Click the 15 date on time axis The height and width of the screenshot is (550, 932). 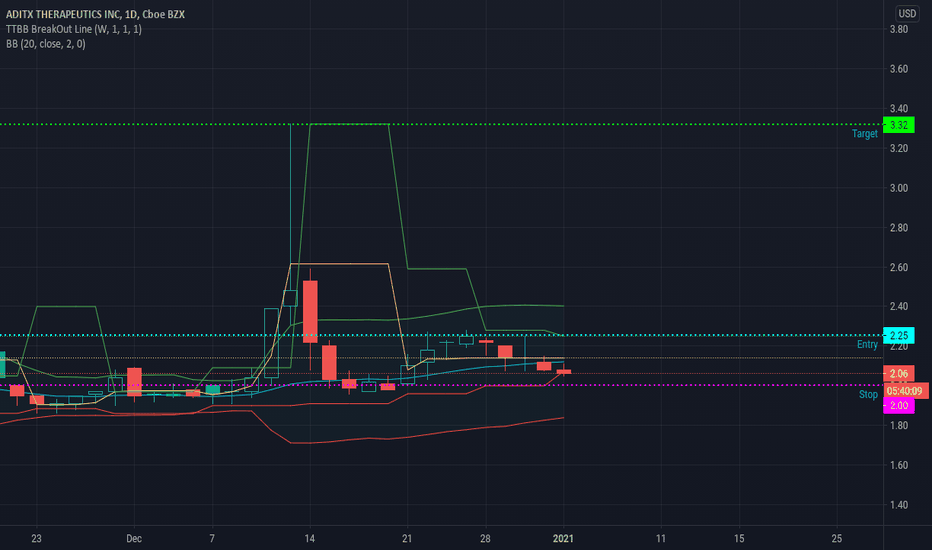[739, 539]
